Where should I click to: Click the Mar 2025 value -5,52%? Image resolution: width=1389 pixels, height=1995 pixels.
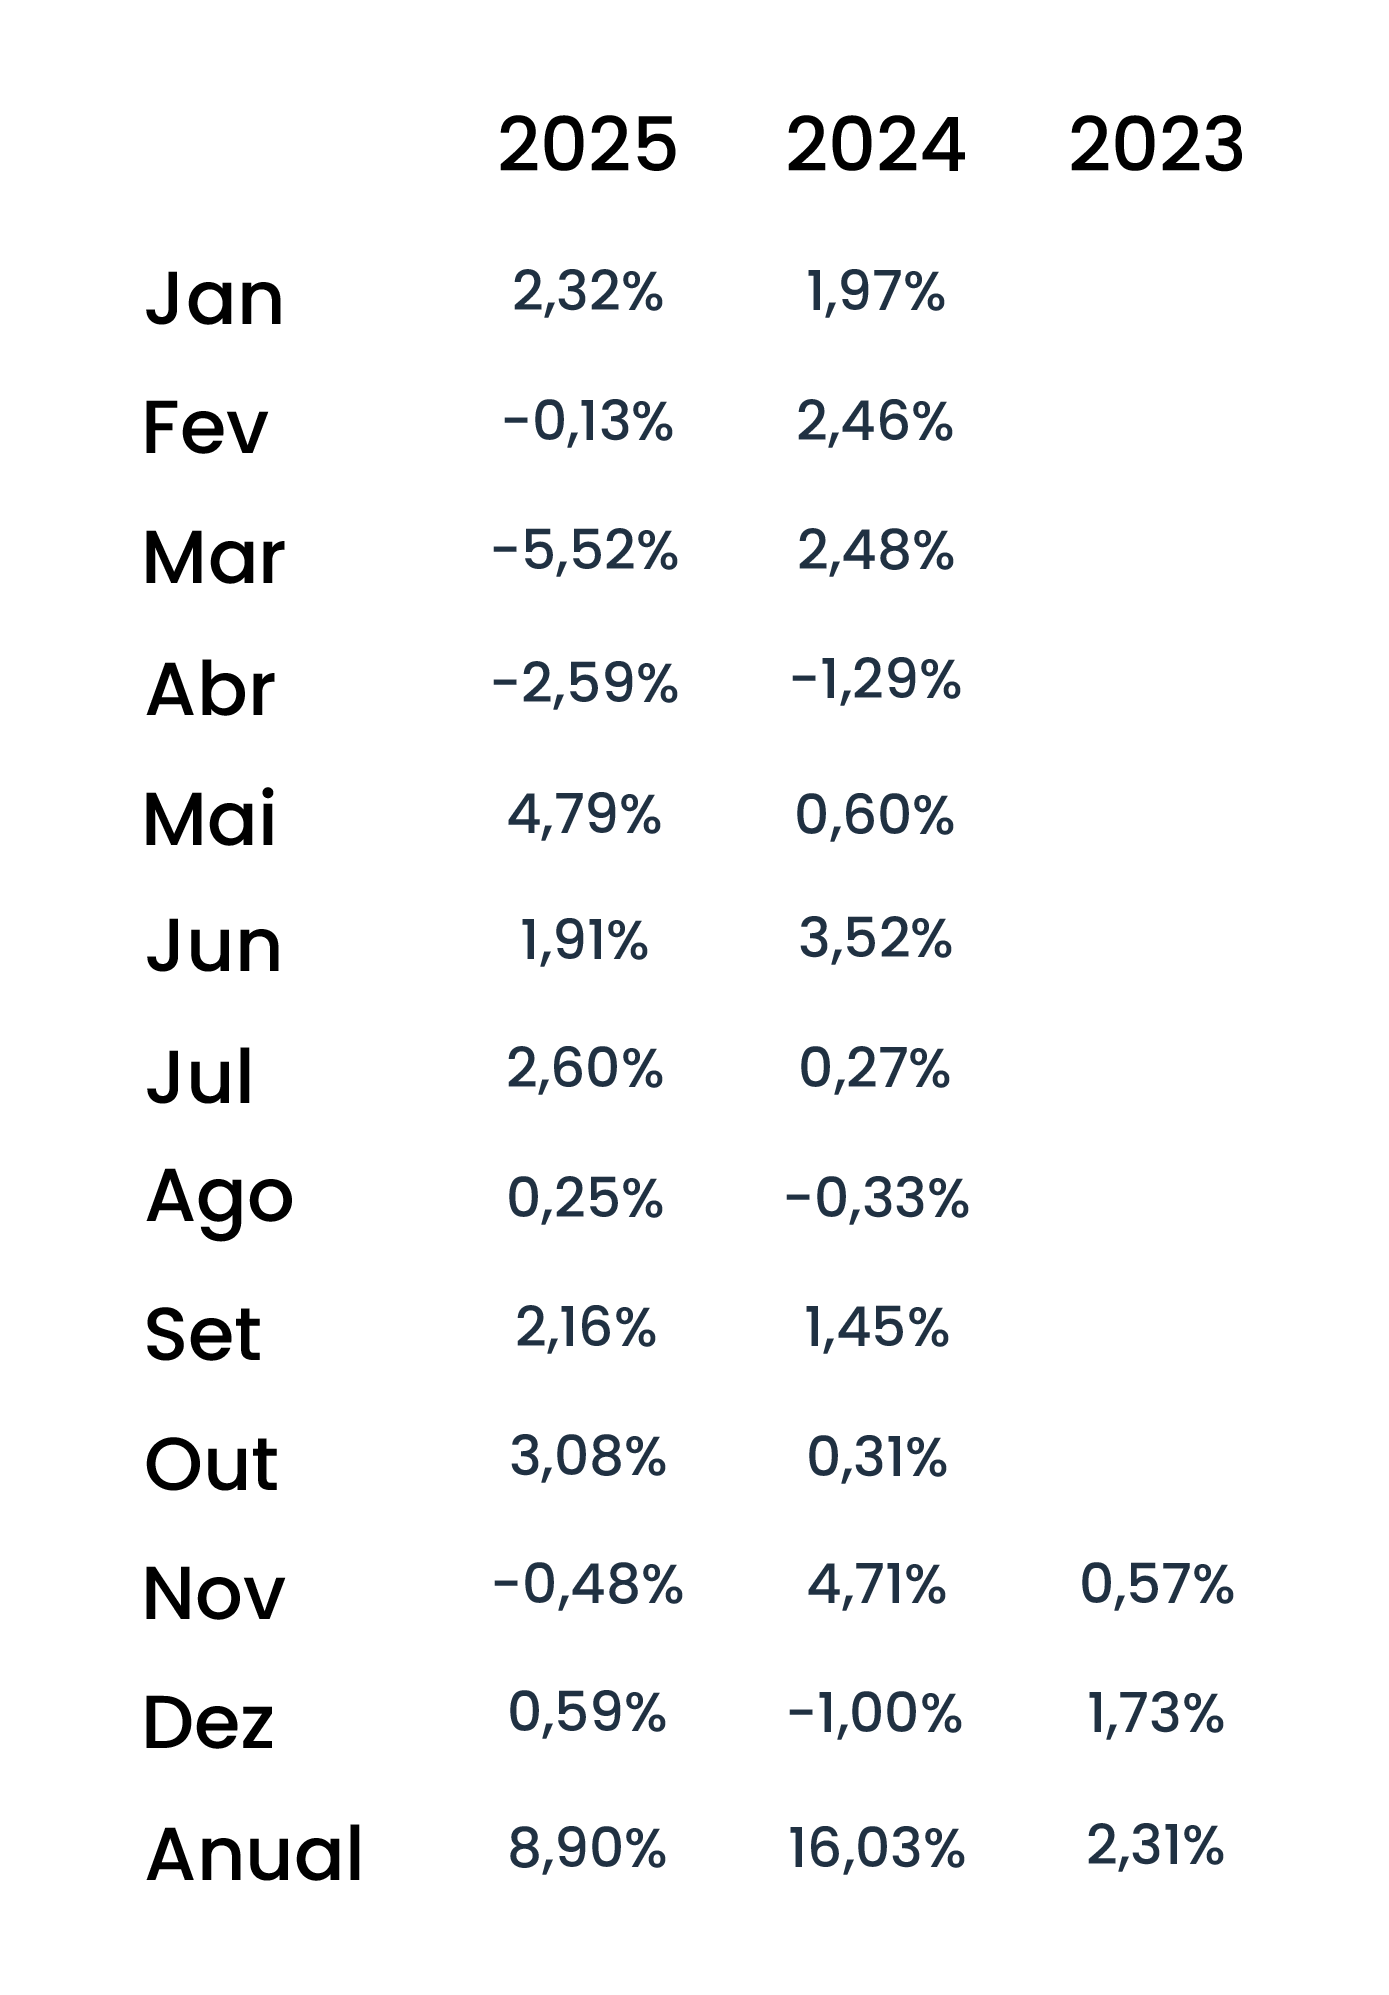coord(585,551)
